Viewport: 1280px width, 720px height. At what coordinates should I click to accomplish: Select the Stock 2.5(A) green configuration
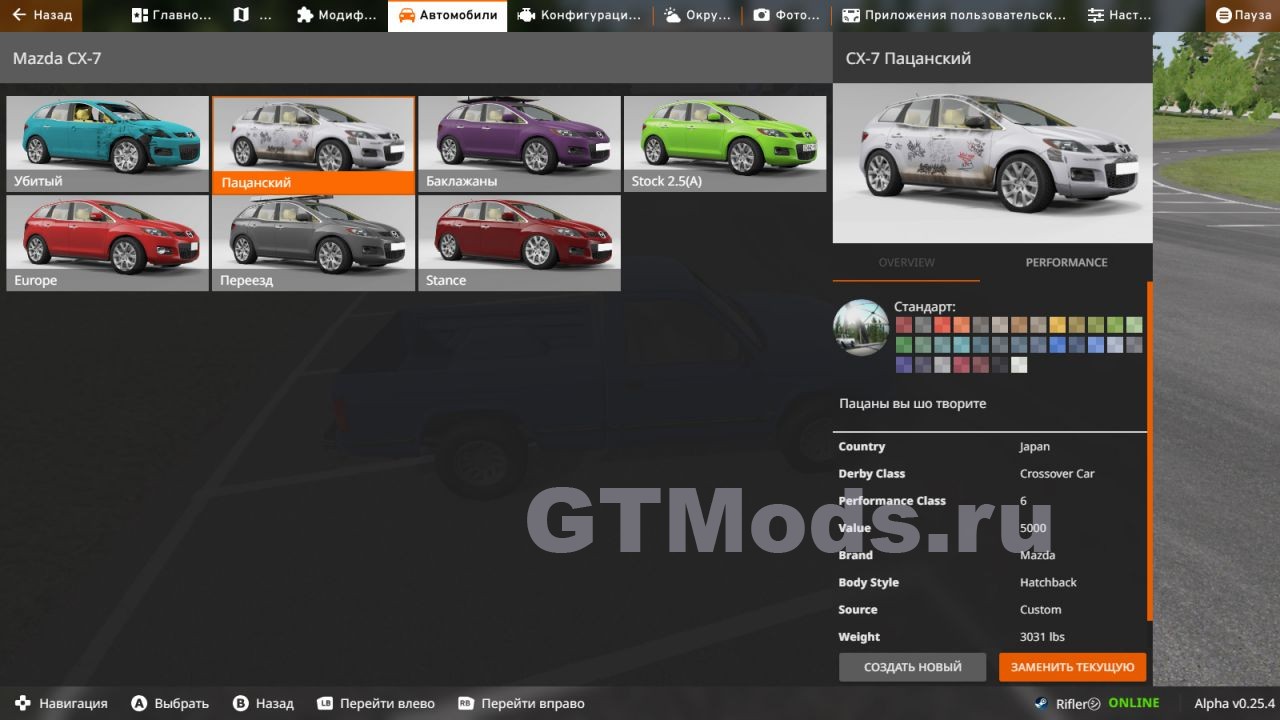point(725,144)
